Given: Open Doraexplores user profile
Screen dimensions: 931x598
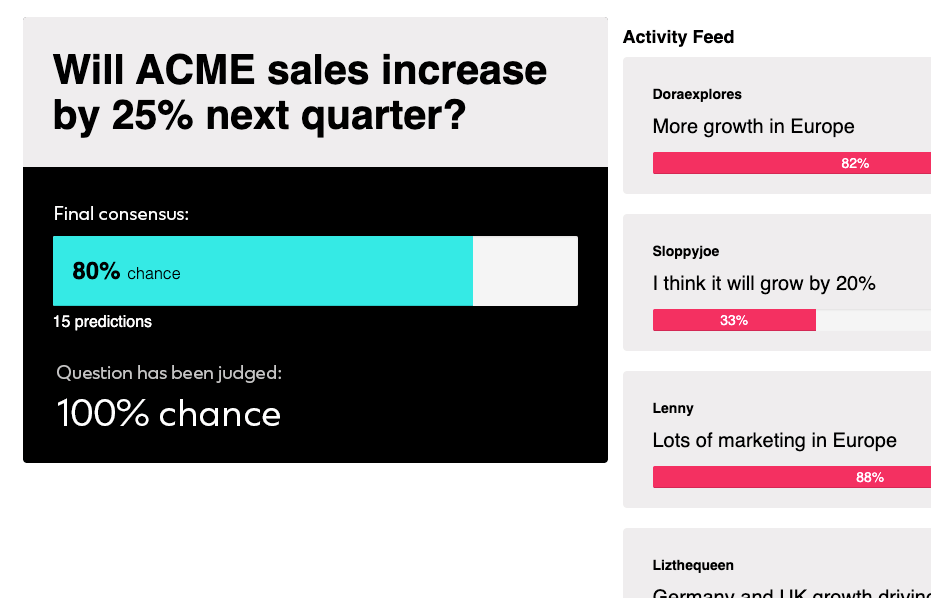Looking at the screenshot, I should [697, 94].
